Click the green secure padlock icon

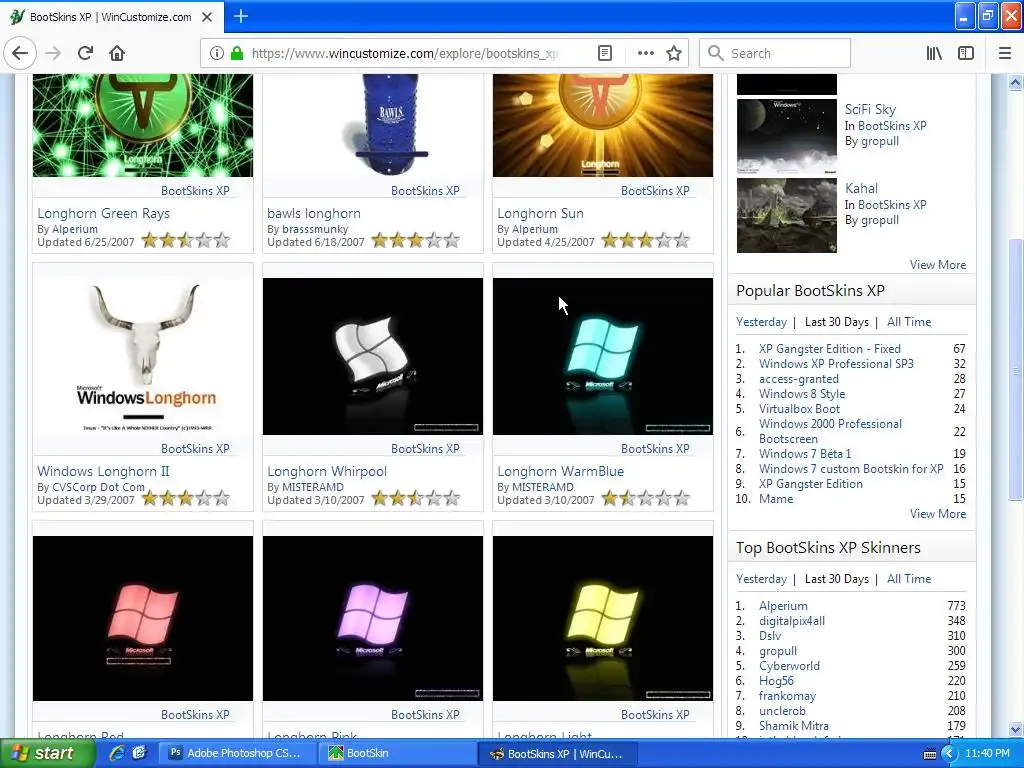pyautogui.click(x=237, y=53)
